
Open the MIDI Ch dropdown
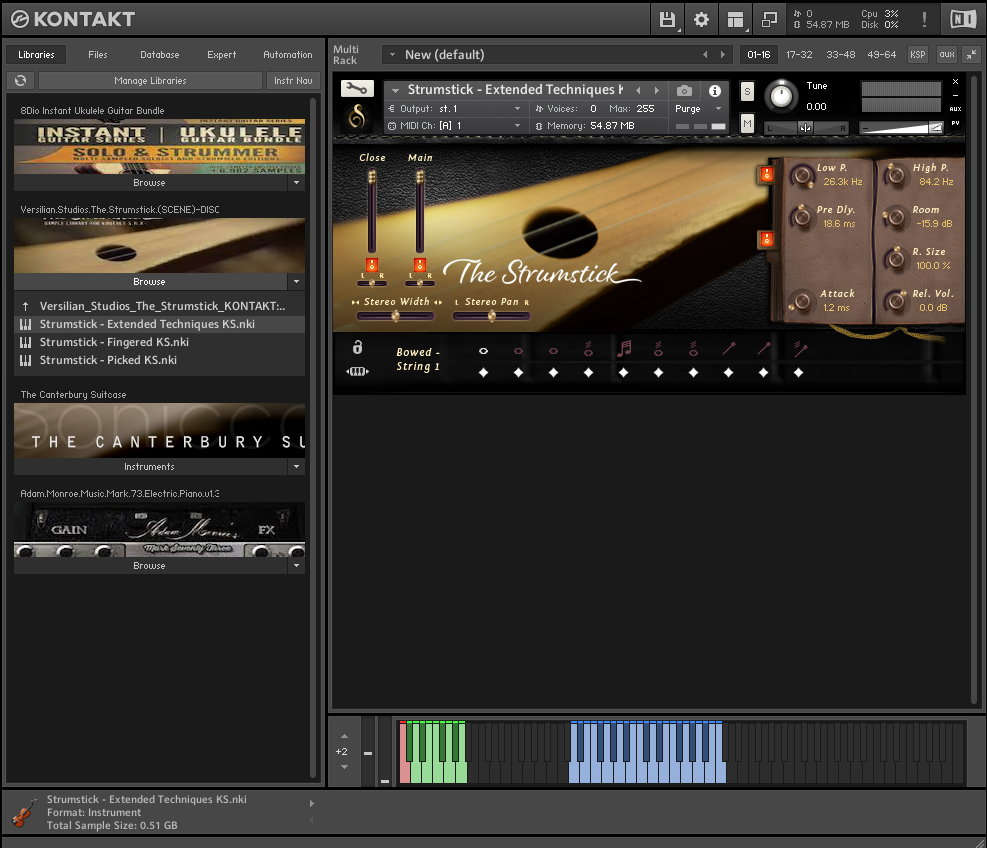pyautogui.click(x=455, y=126)
